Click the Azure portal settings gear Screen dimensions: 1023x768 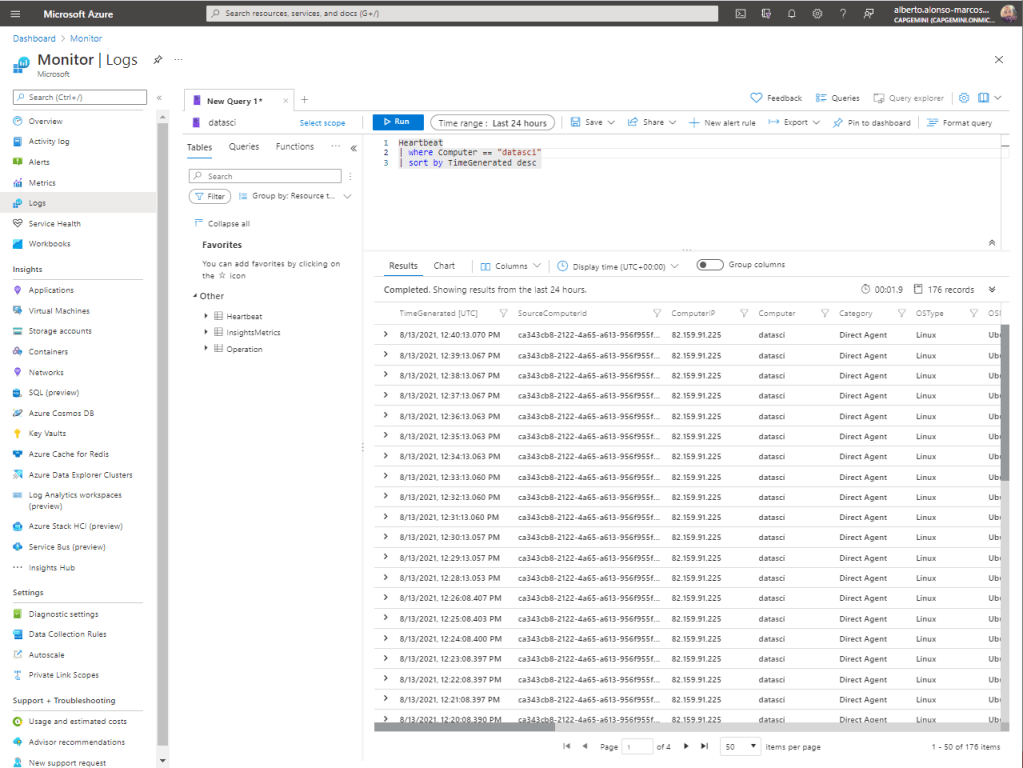tap(817, 14)
